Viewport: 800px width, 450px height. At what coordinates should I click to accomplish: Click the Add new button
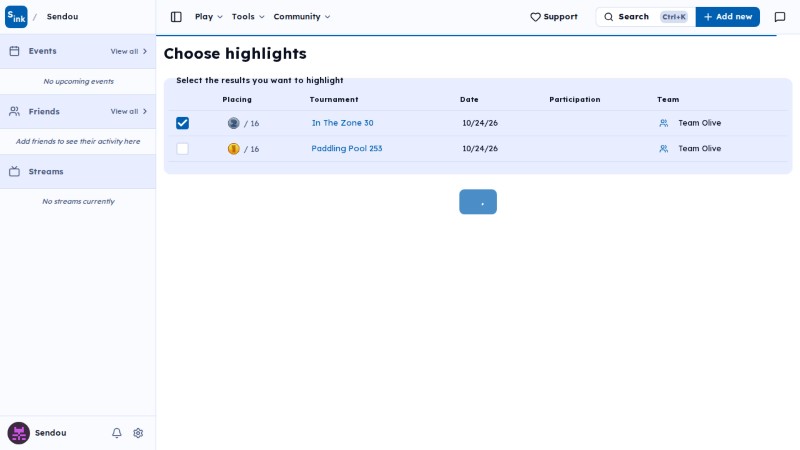pos(728,17)
